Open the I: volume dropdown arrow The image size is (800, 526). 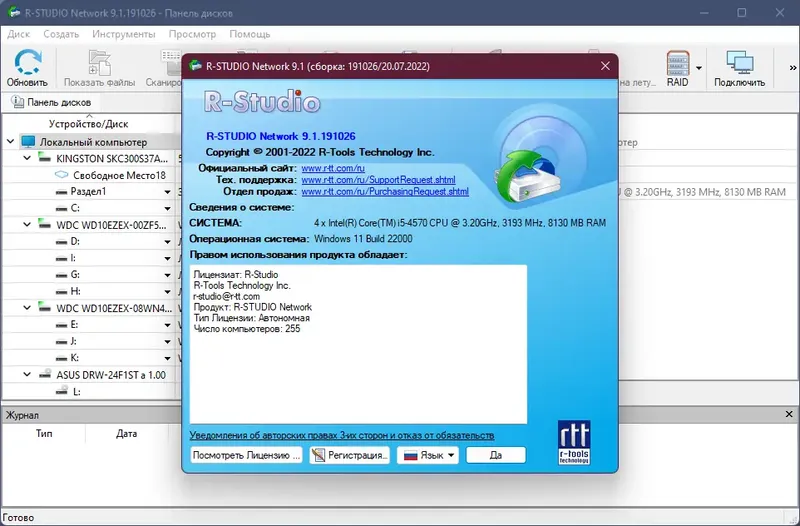pyautogui.click(x=167, y=259)
